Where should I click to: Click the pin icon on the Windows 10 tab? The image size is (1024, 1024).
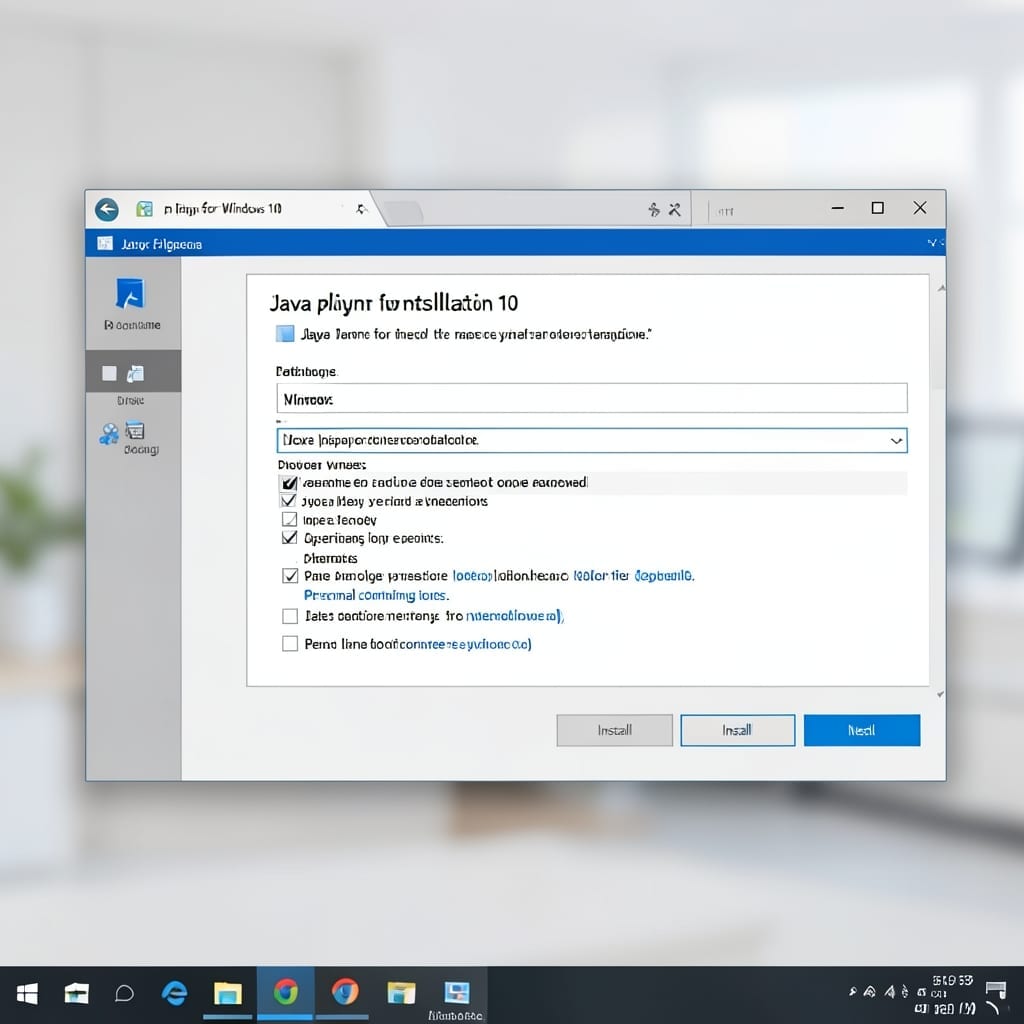pos(361,209)
